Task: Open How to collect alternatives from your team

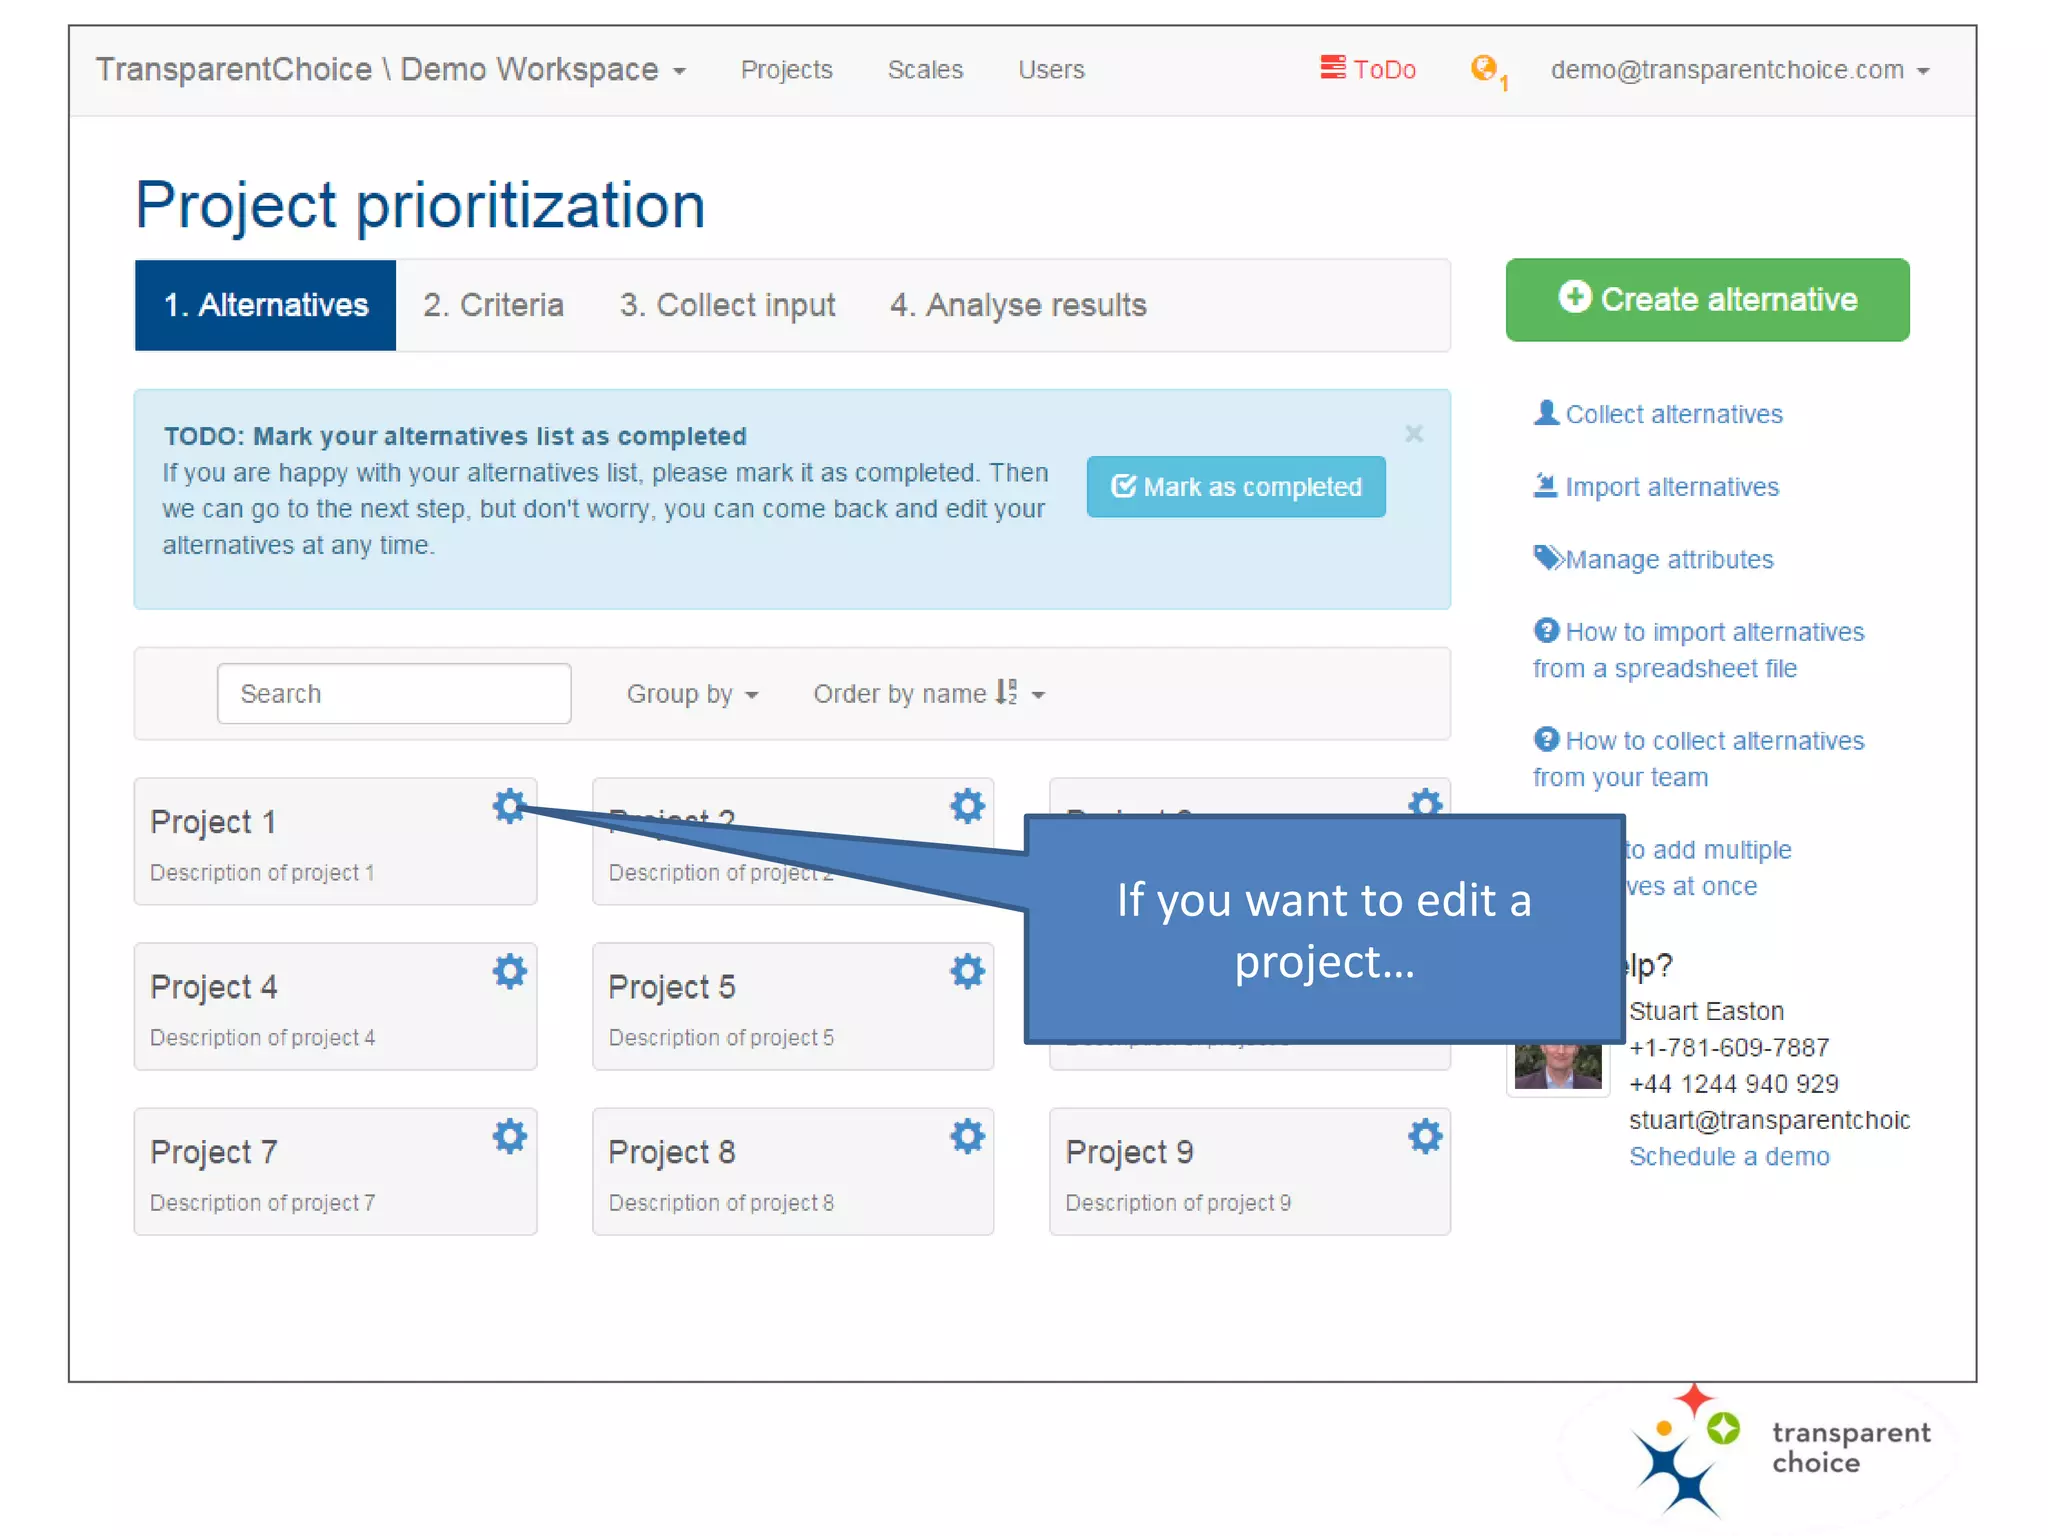Action: coord(1698,759)
